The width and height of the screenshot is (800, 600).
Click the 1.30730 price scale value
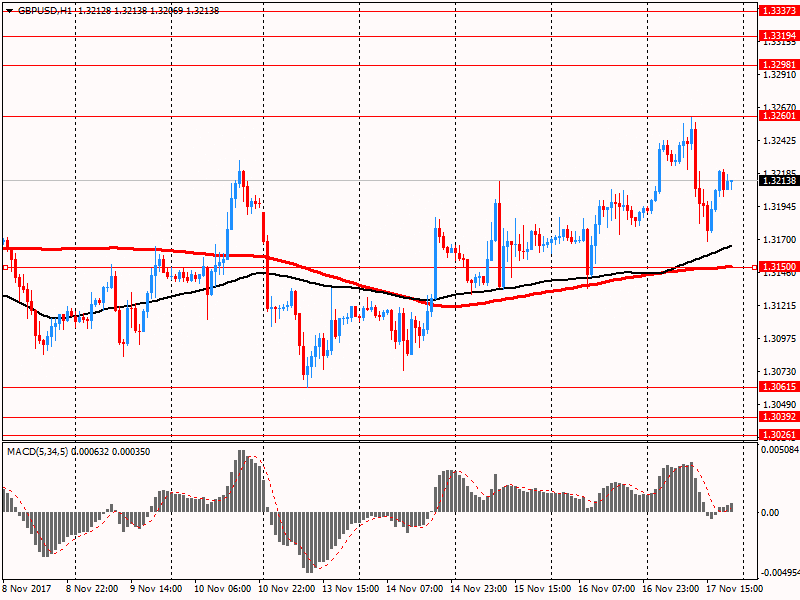[780, 371]
